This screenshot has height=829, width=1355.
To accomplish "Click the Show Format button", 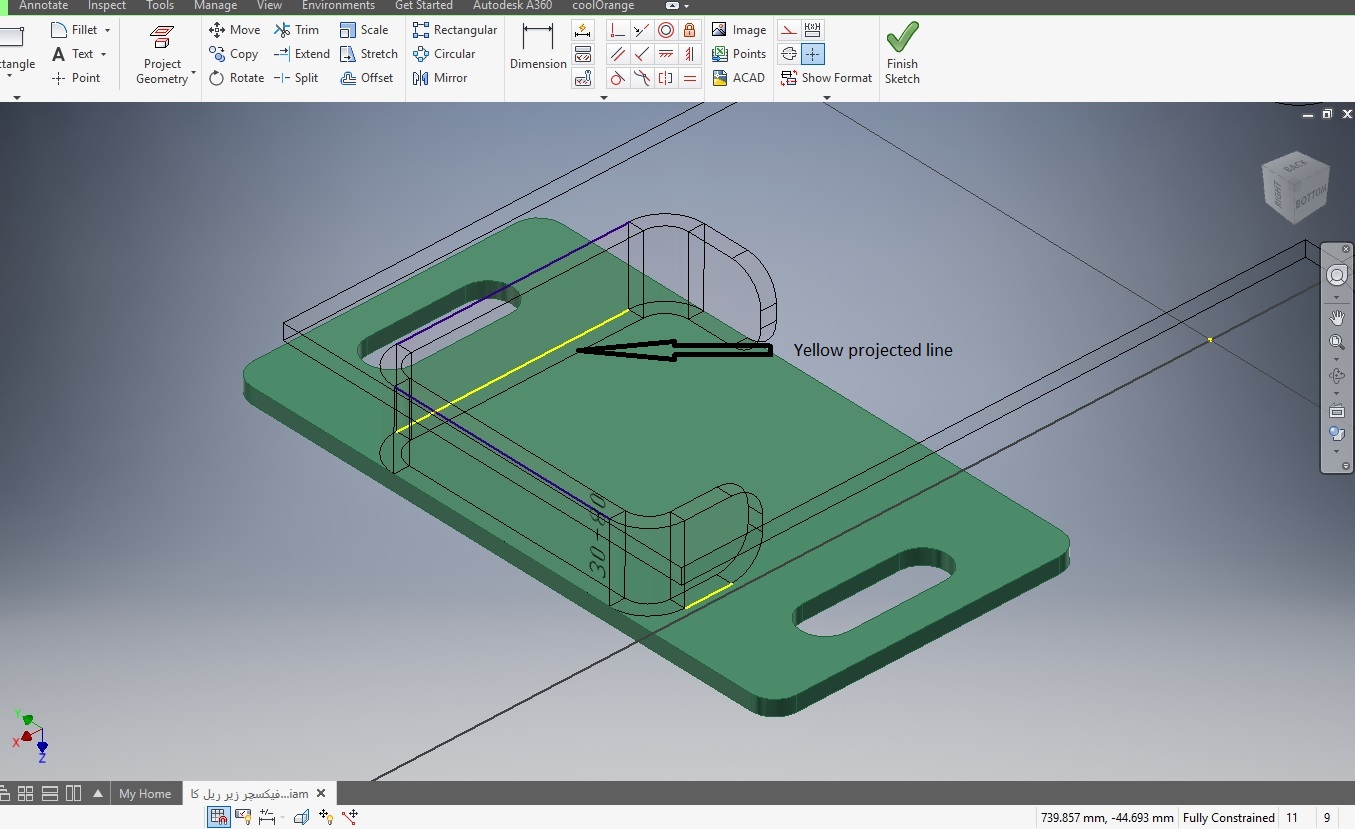I will tap(826, 78).
